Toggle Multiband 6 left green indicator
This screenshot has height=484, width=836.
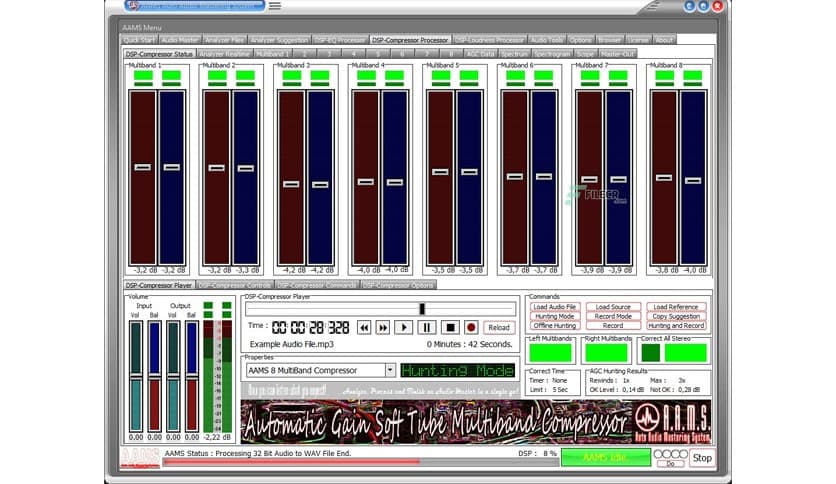[x=515, y=76]
